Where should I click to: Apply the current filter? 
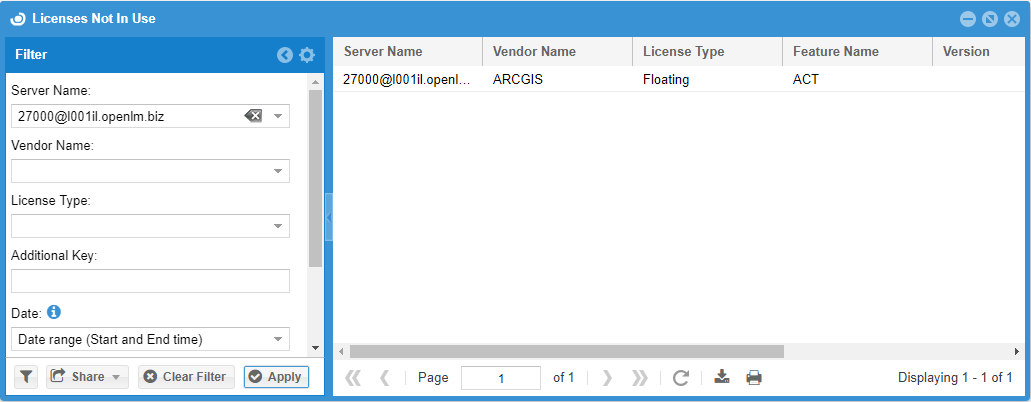pyautogui.click(x=276, y=377)
